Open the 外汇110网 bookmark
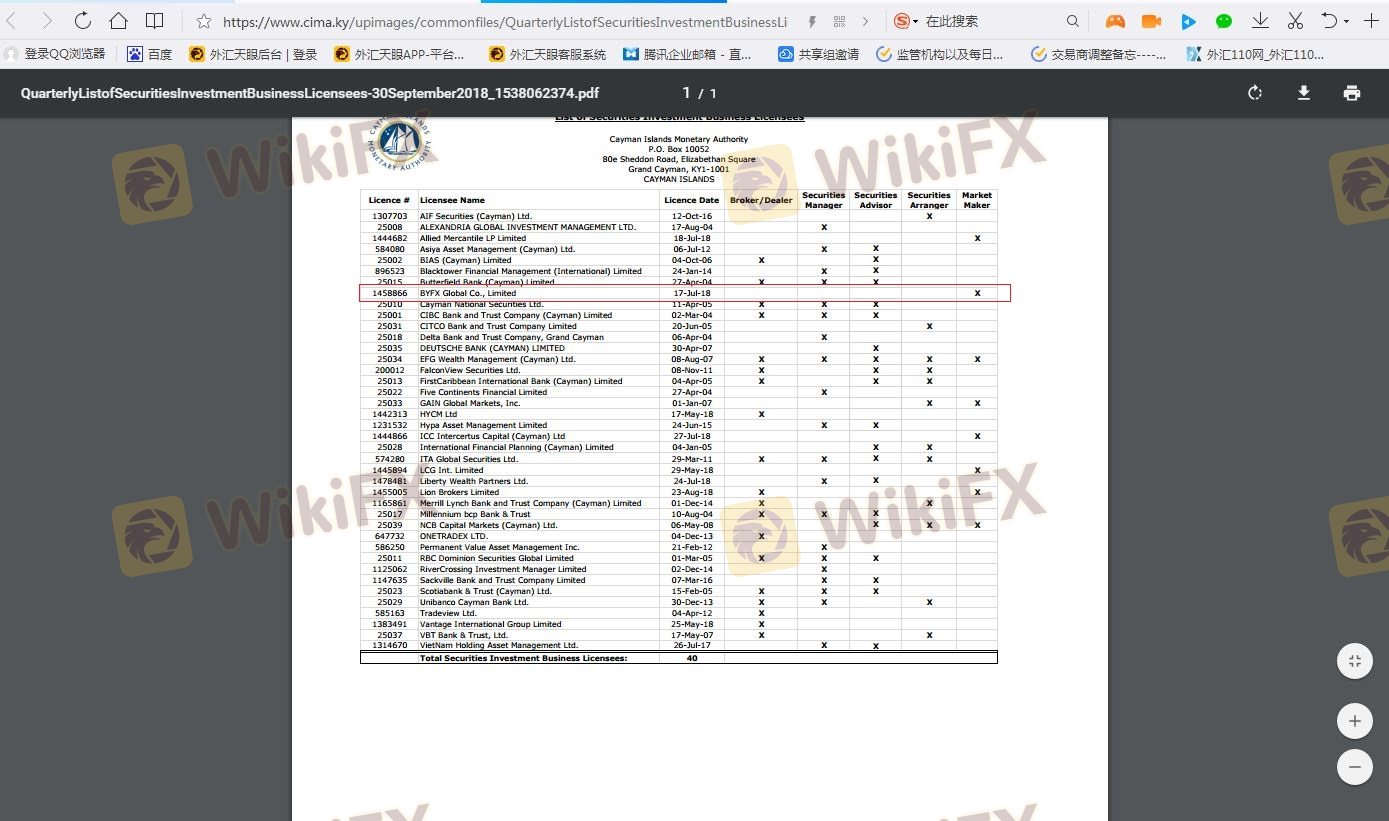The image size is (1389, 821). (x=1255, y=54)
